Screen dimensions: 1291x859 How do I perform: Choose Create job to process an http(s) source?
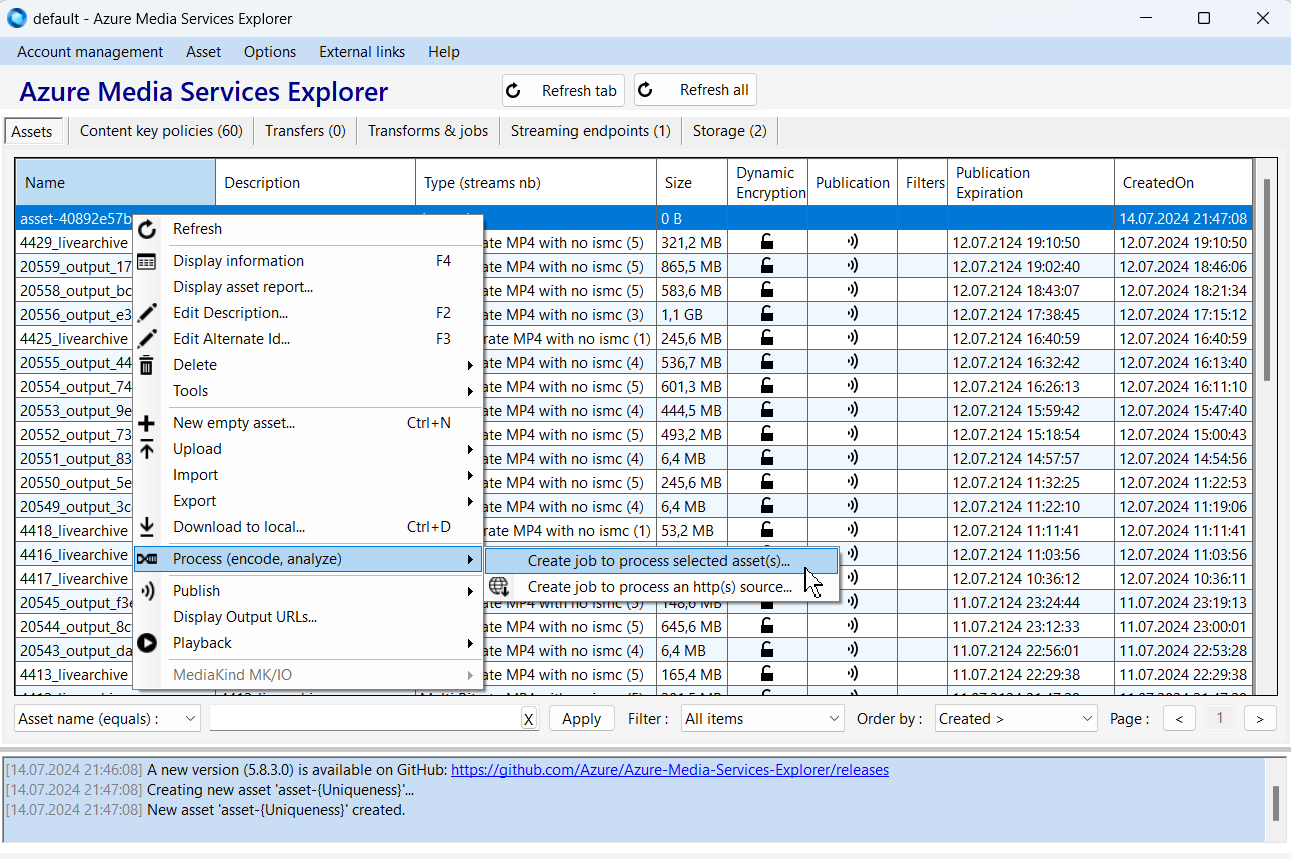[661, 587]
